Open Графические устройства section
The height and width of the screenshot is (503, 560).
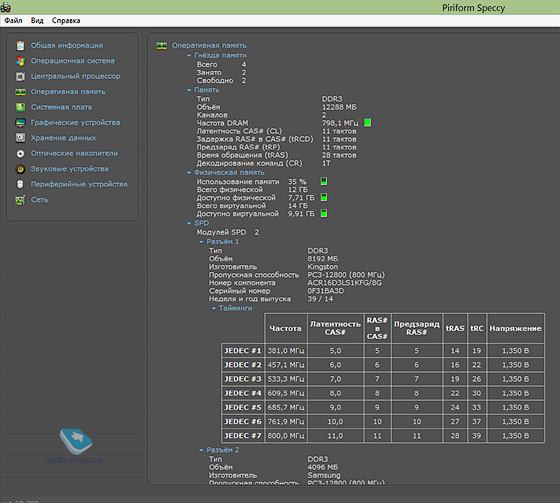(75, 122)
